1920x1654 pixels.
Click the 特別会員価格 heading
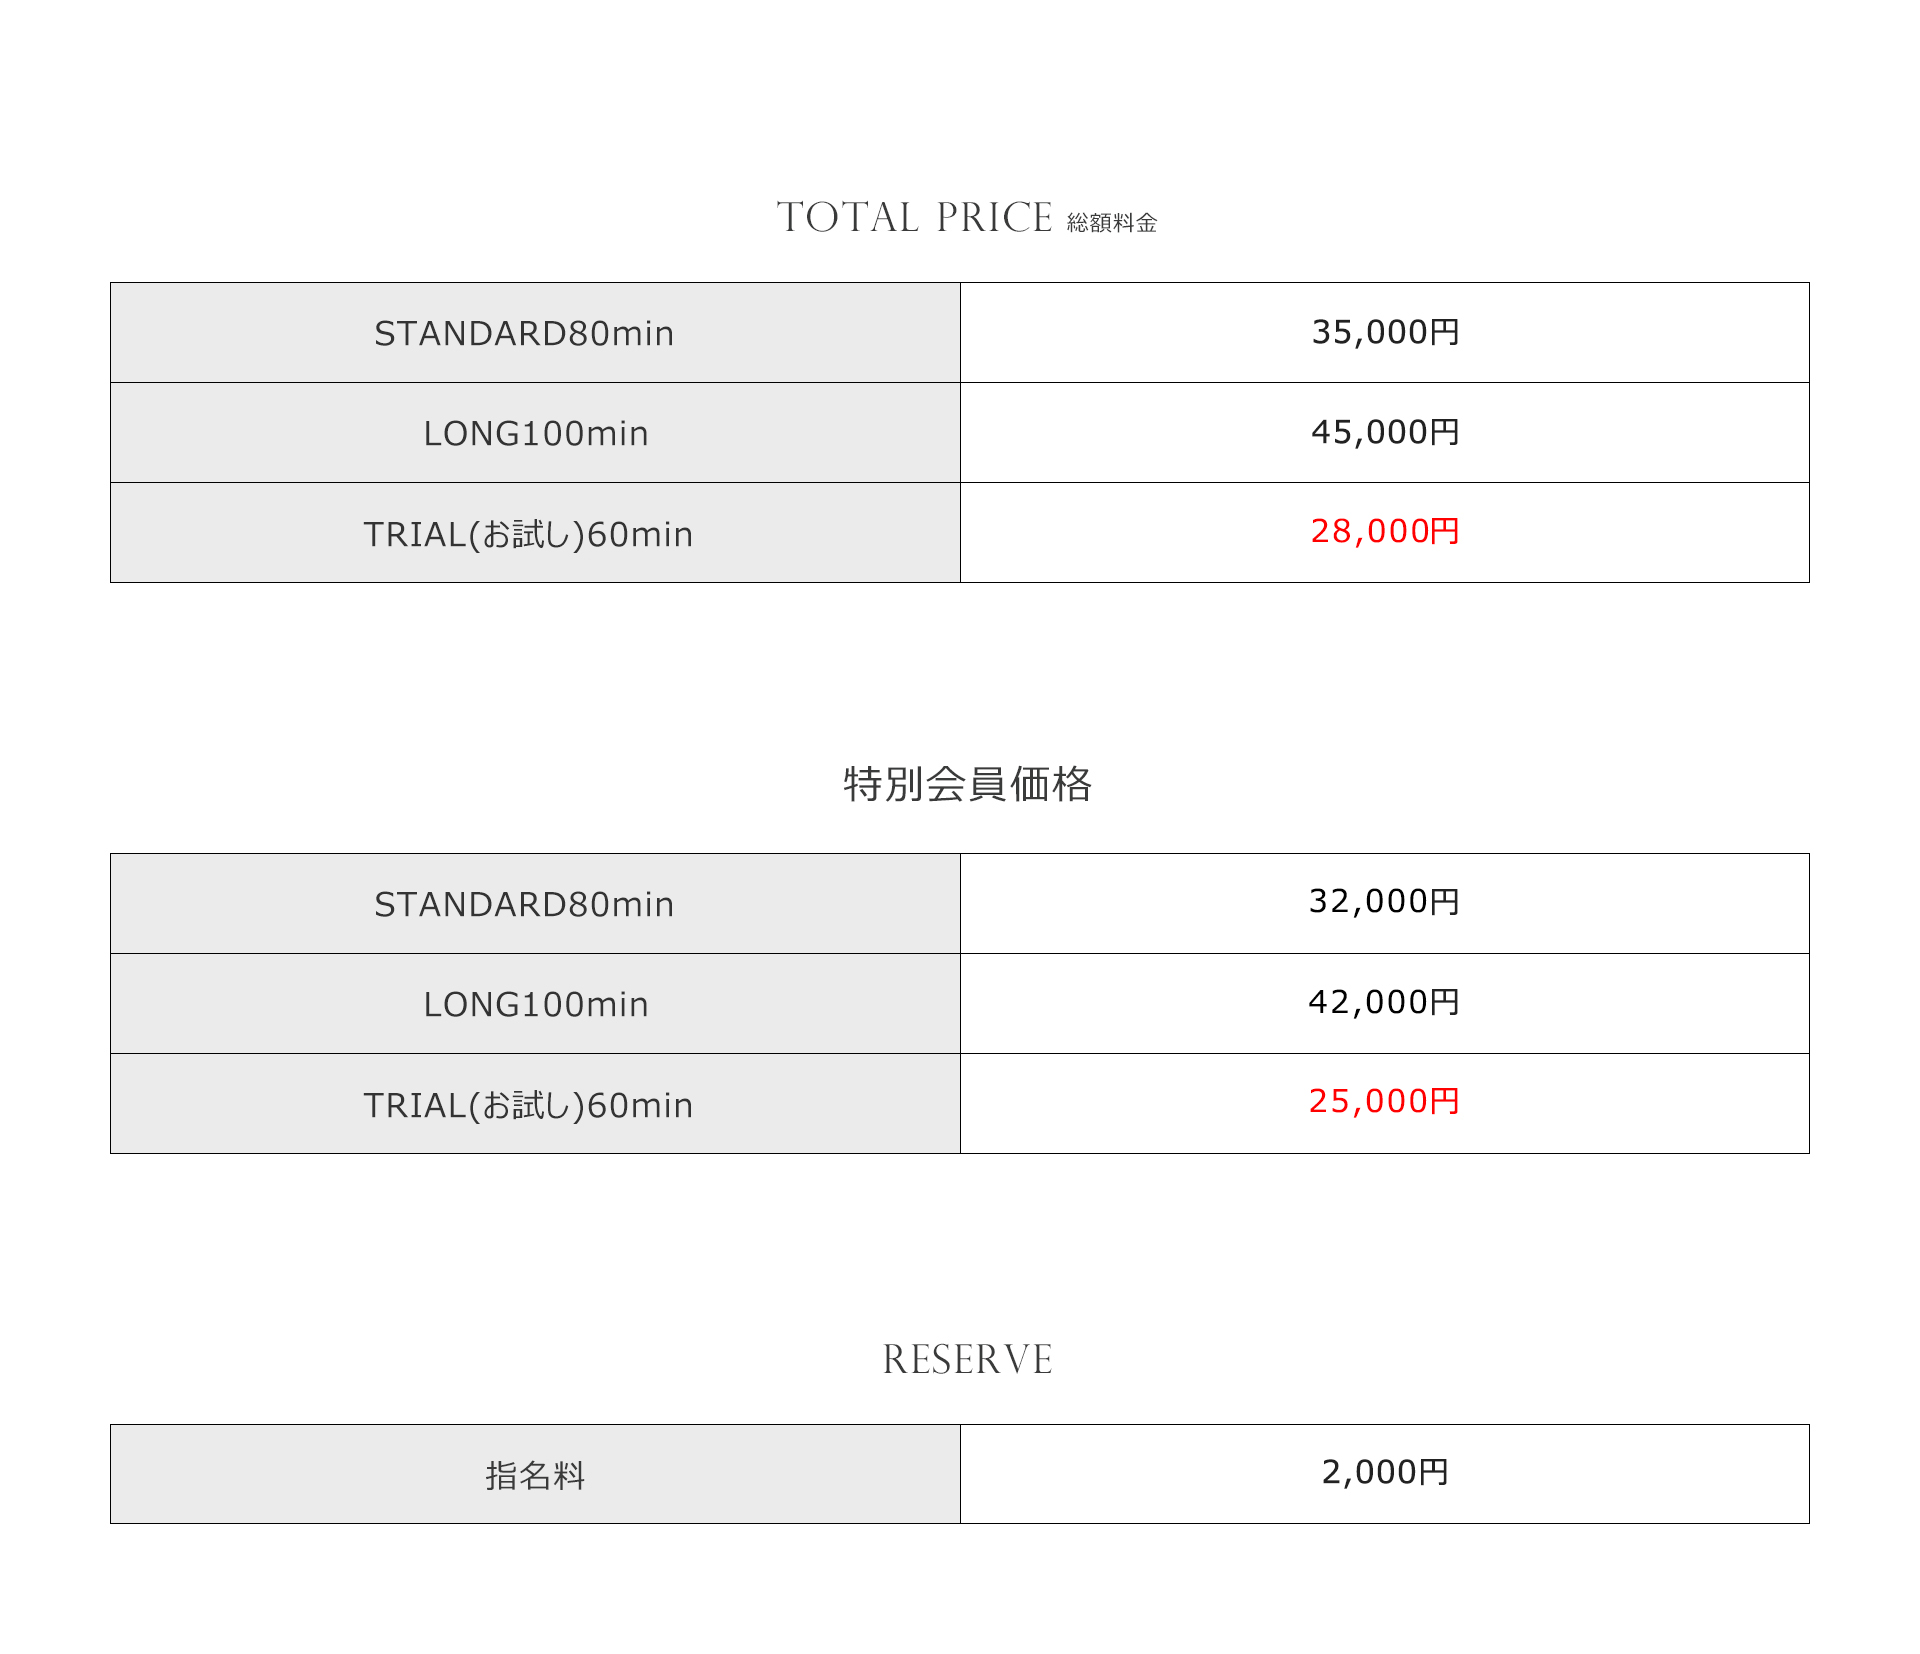[967, 784]
